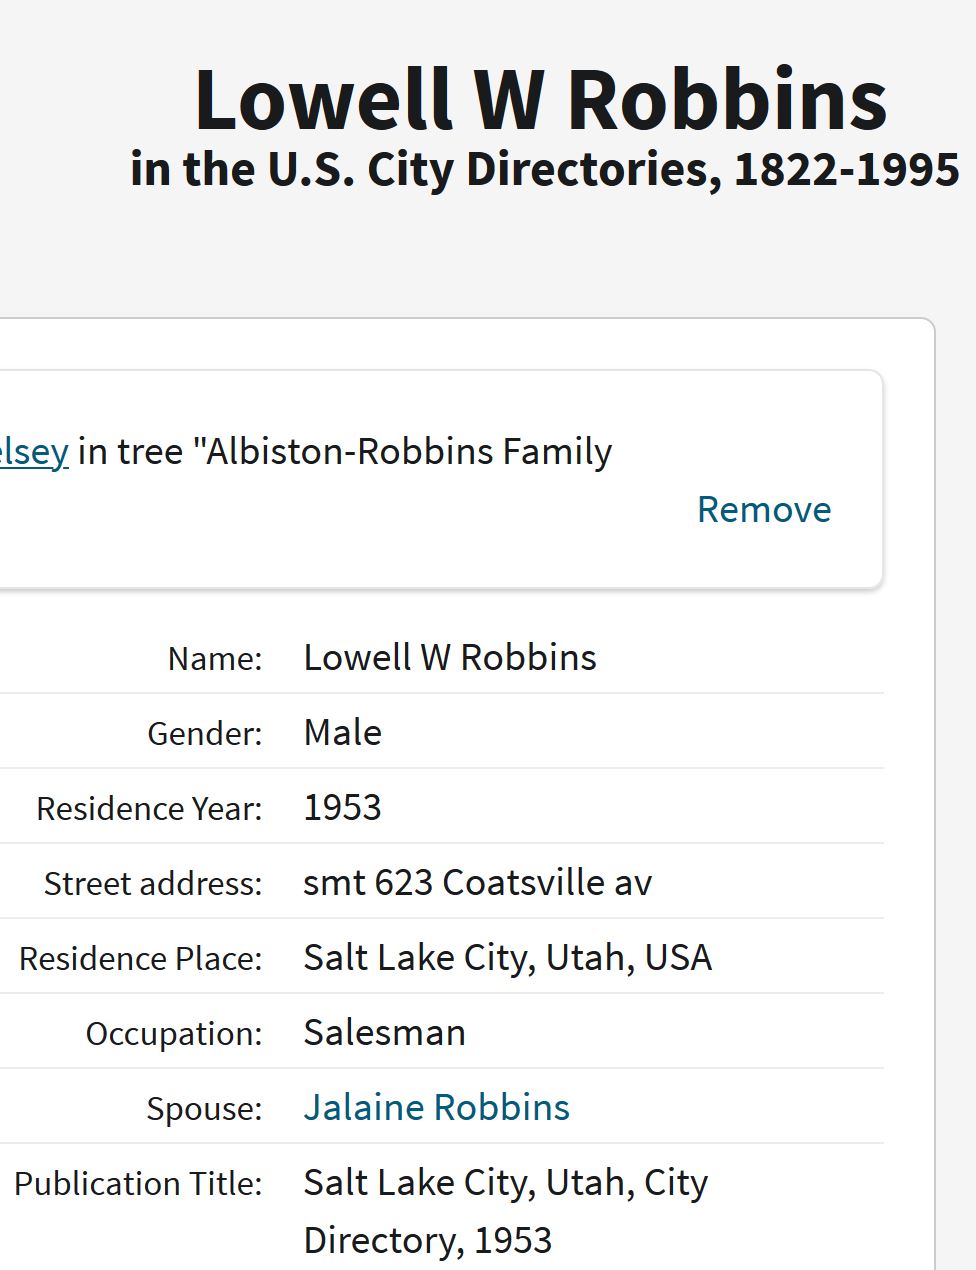Click the Salesman occupation value

[384, 1032]
